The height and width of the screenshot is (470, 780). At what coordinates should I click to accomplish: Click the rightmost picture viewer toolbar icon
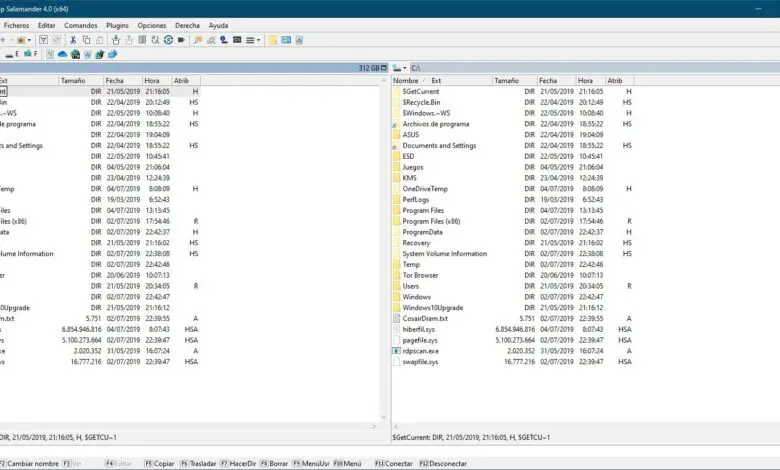(x=299, y=40)
